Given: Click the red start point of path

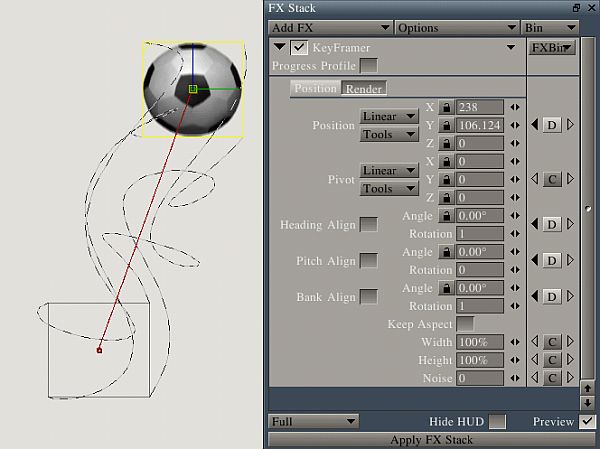Looking at the screenshot, I should 99,350.
